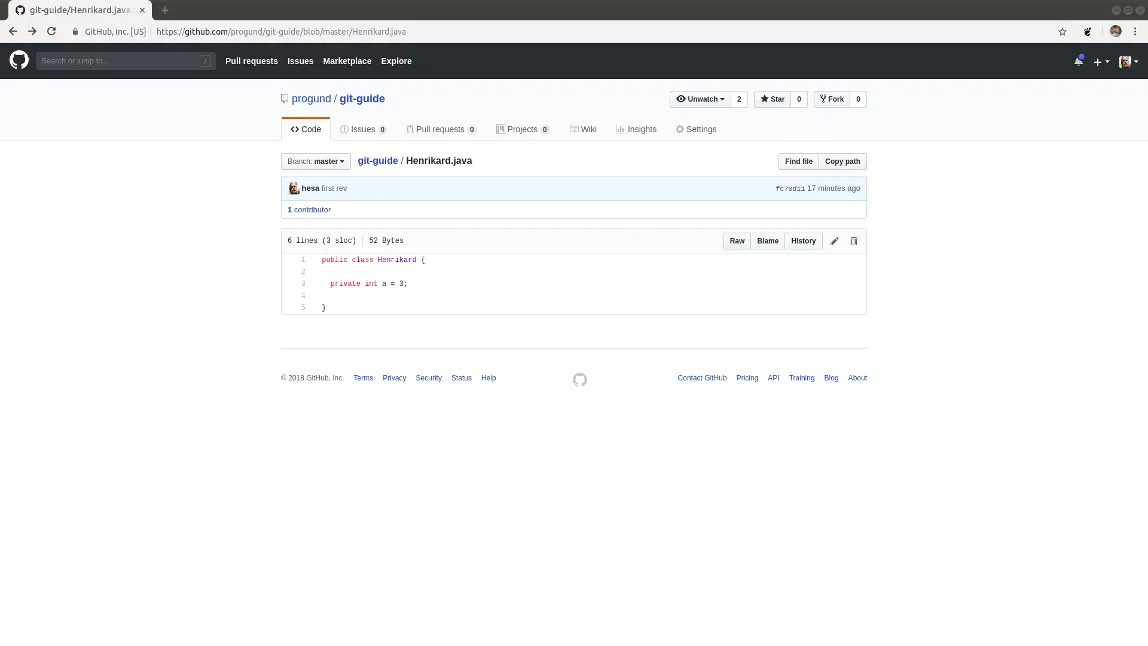
Task: Bookmark this page with the star icon
Action: coord(1062,31)
